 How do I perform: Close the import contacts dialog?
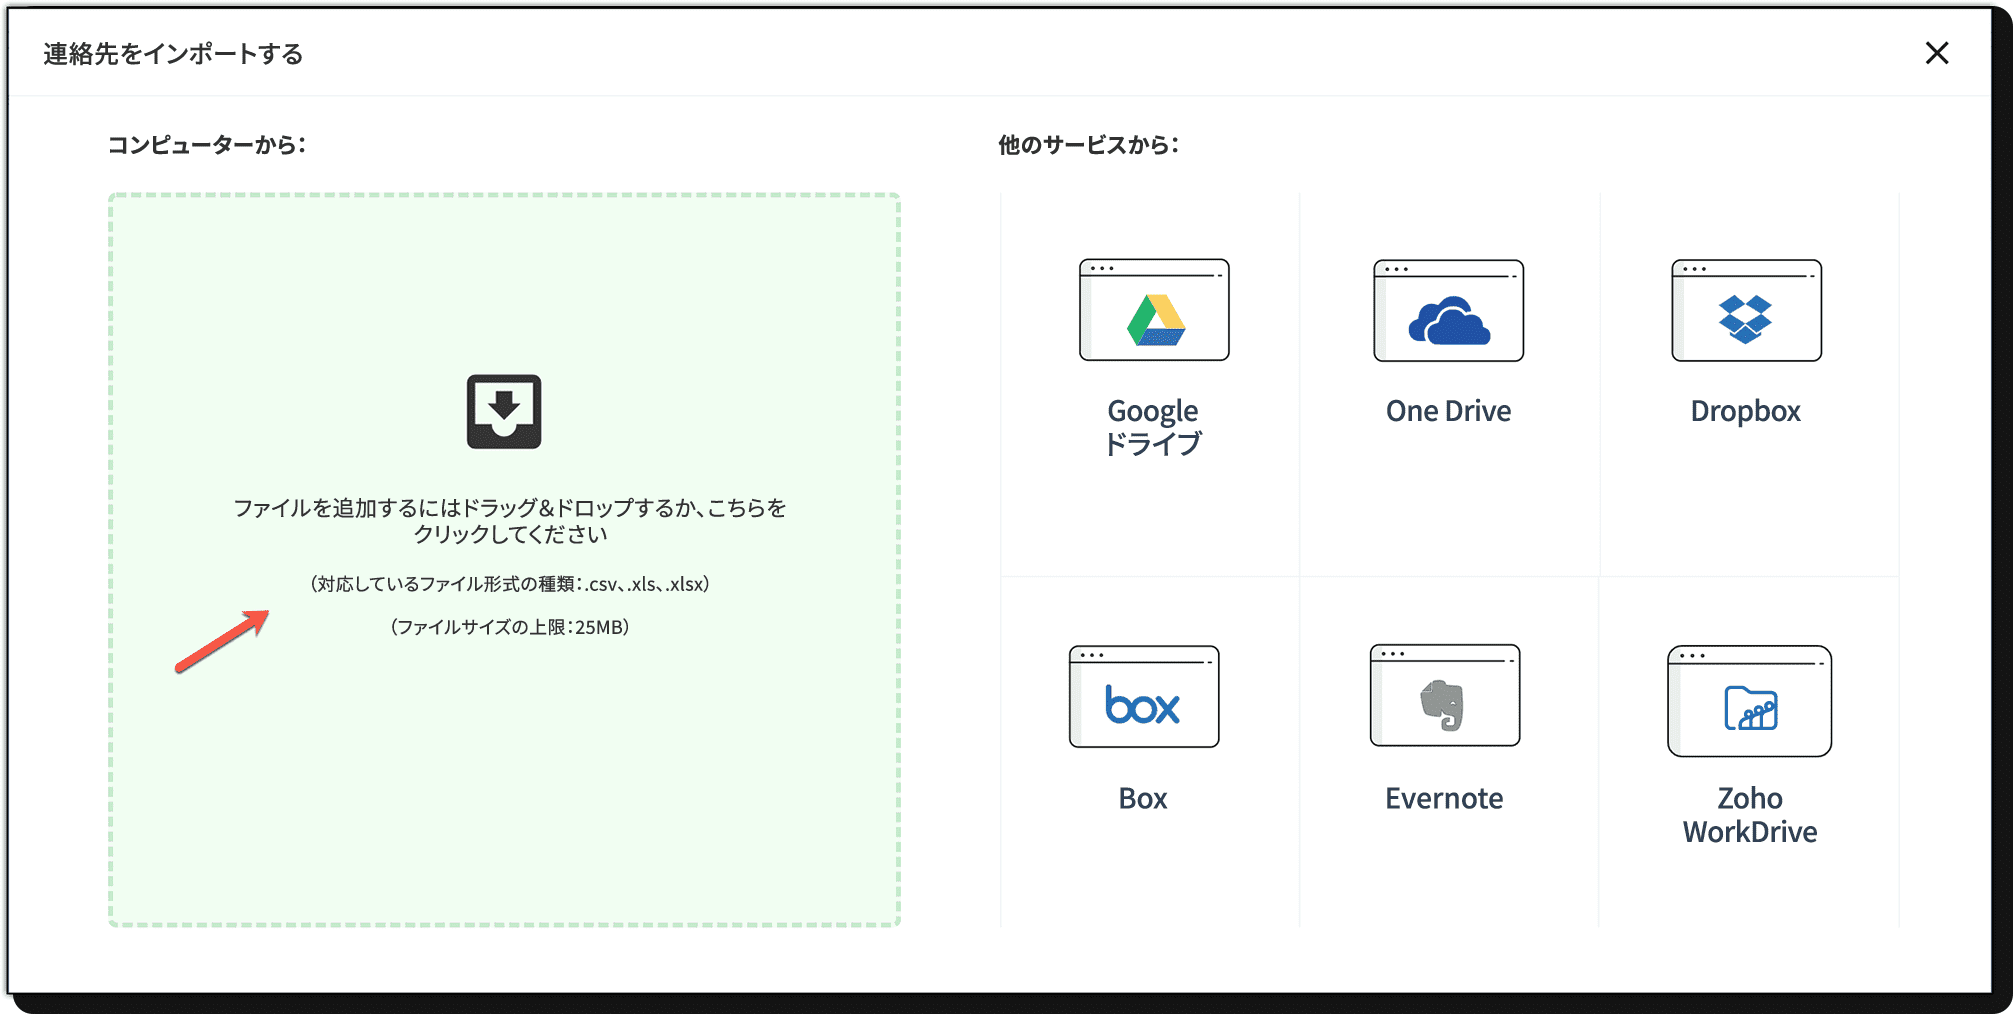coord(1936,53)
